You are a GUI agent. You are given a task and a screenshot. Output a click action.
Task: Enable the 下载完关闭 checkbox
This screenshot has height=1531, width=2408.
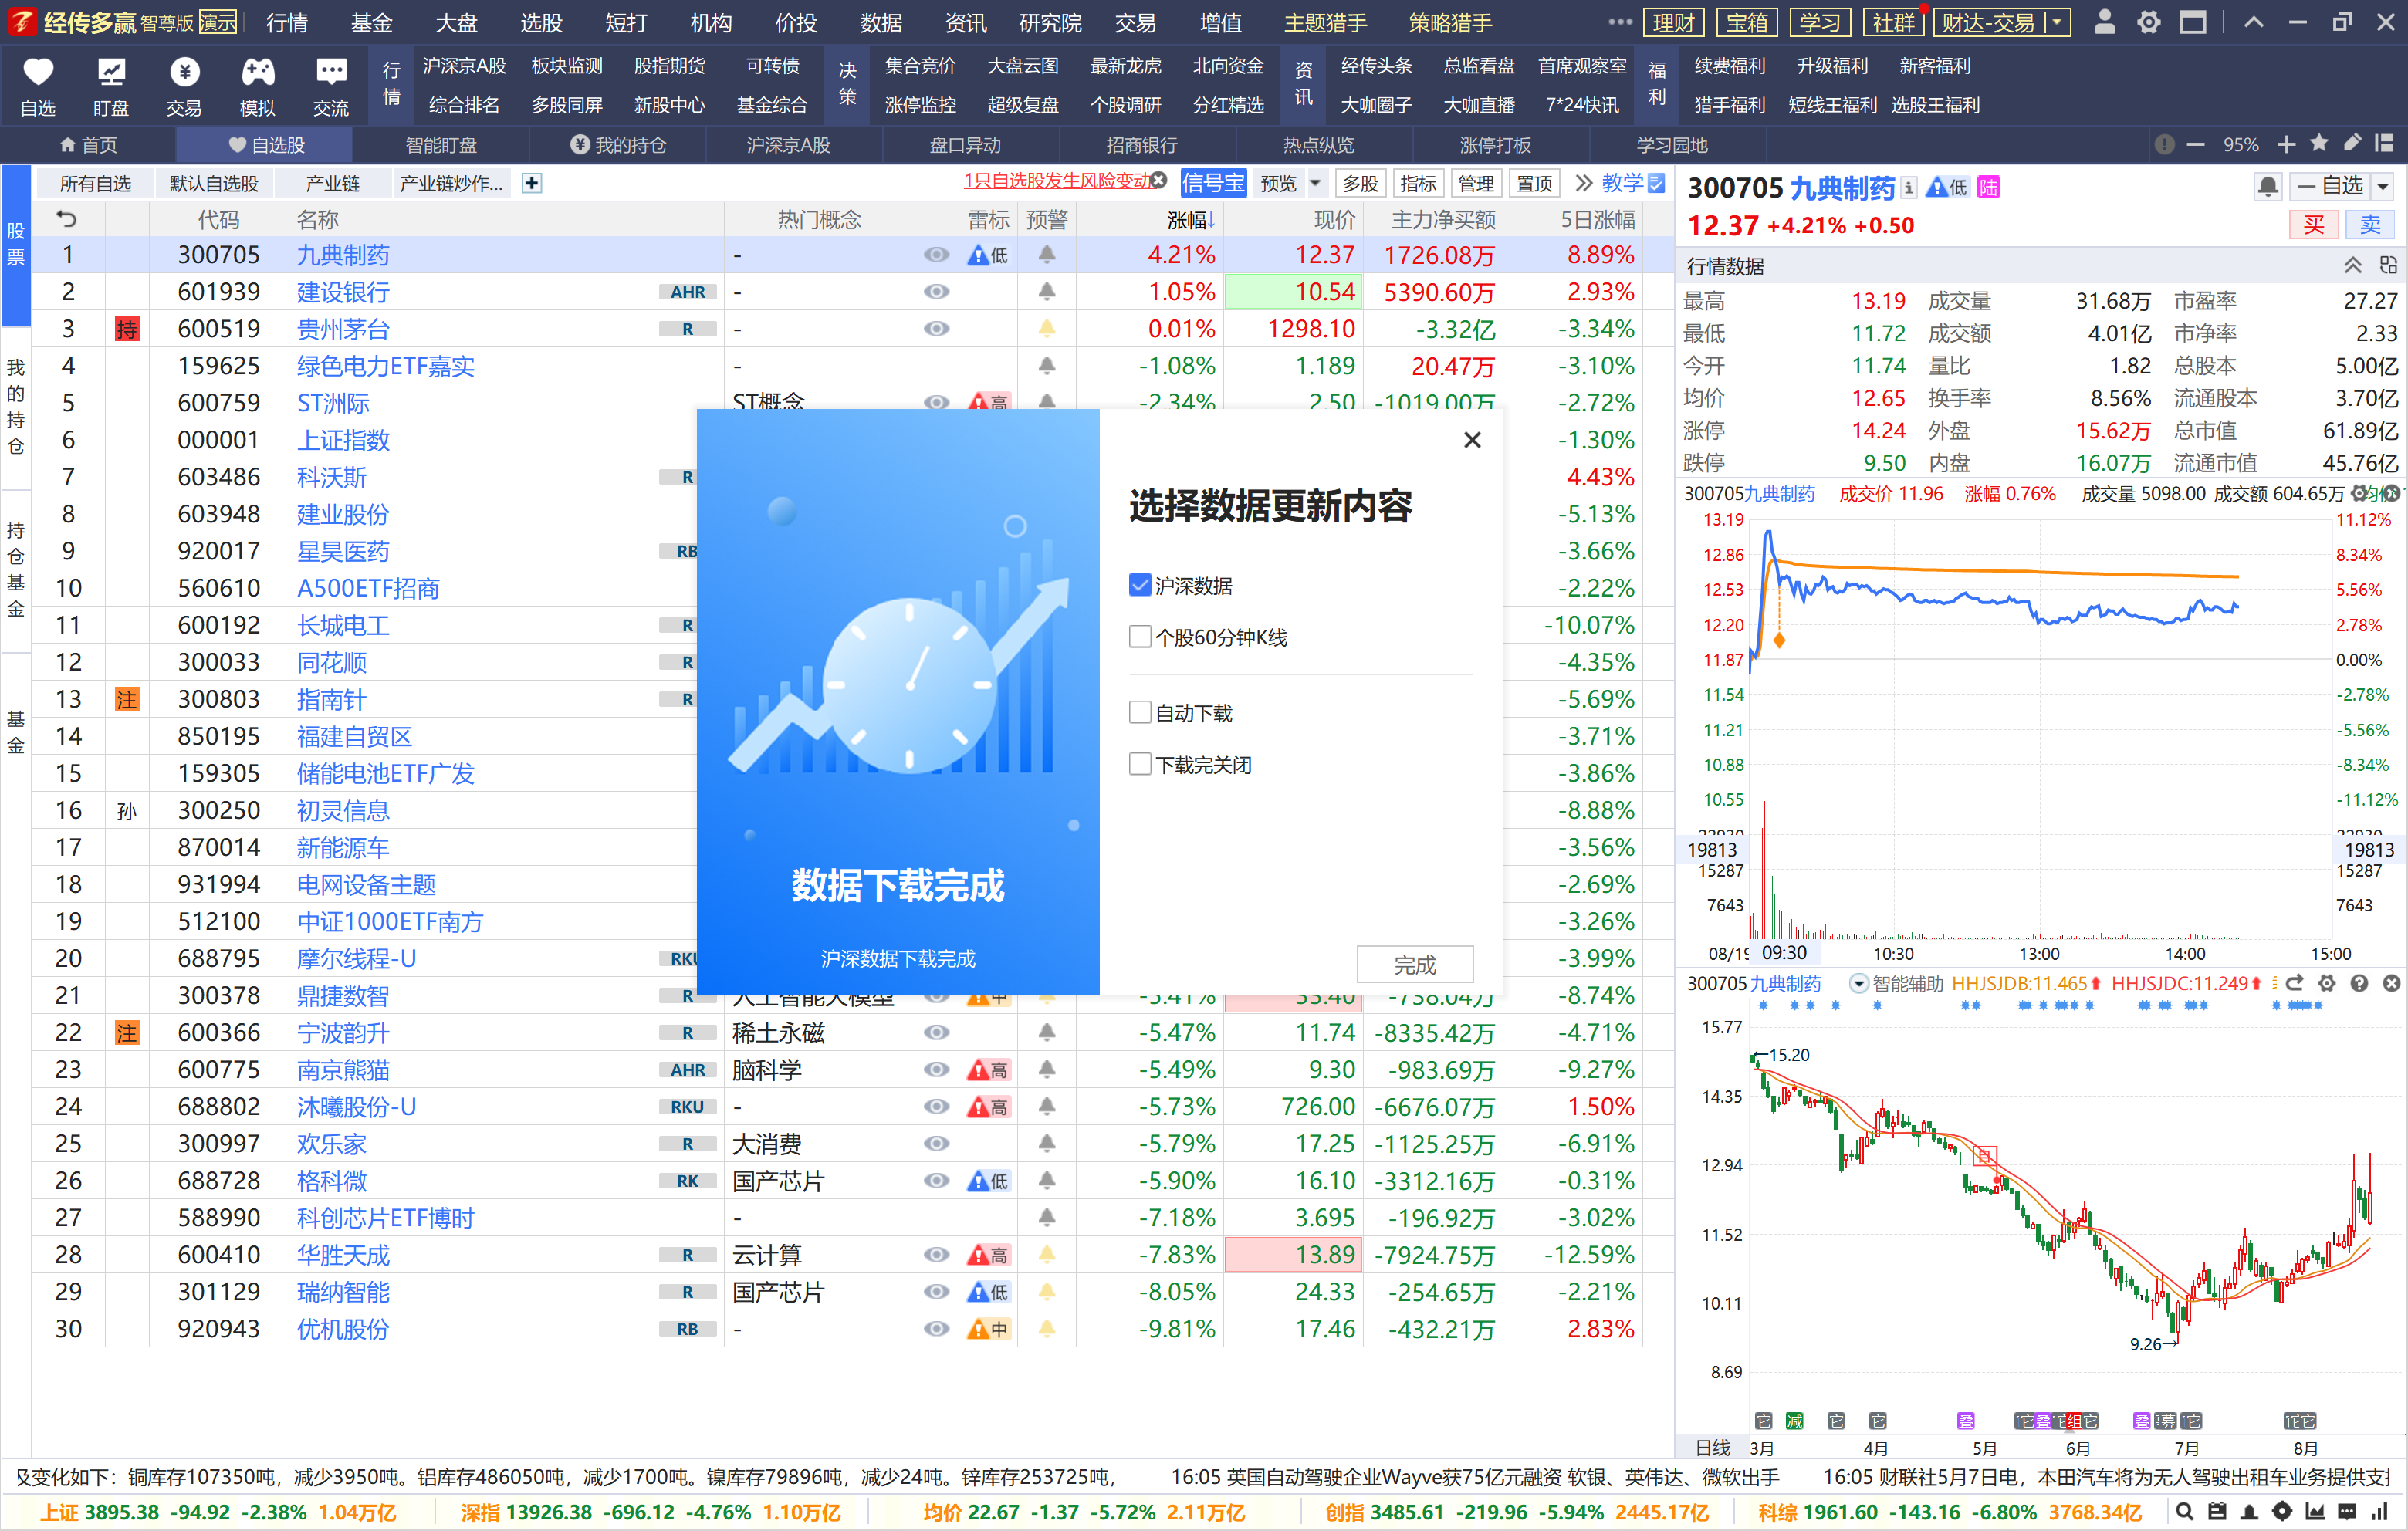click(x=1140, y=764)
